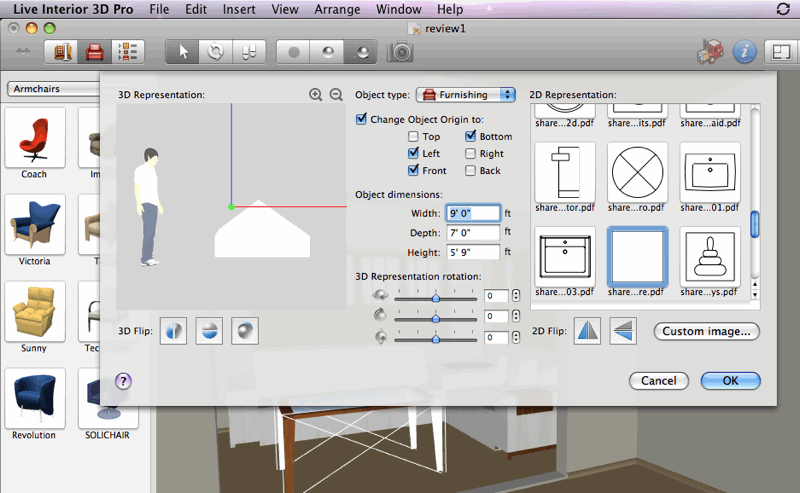Select the share...01.pdf basin thumbnail
The width and height of the screenshot is (800, 493).
tap(710, 173)
